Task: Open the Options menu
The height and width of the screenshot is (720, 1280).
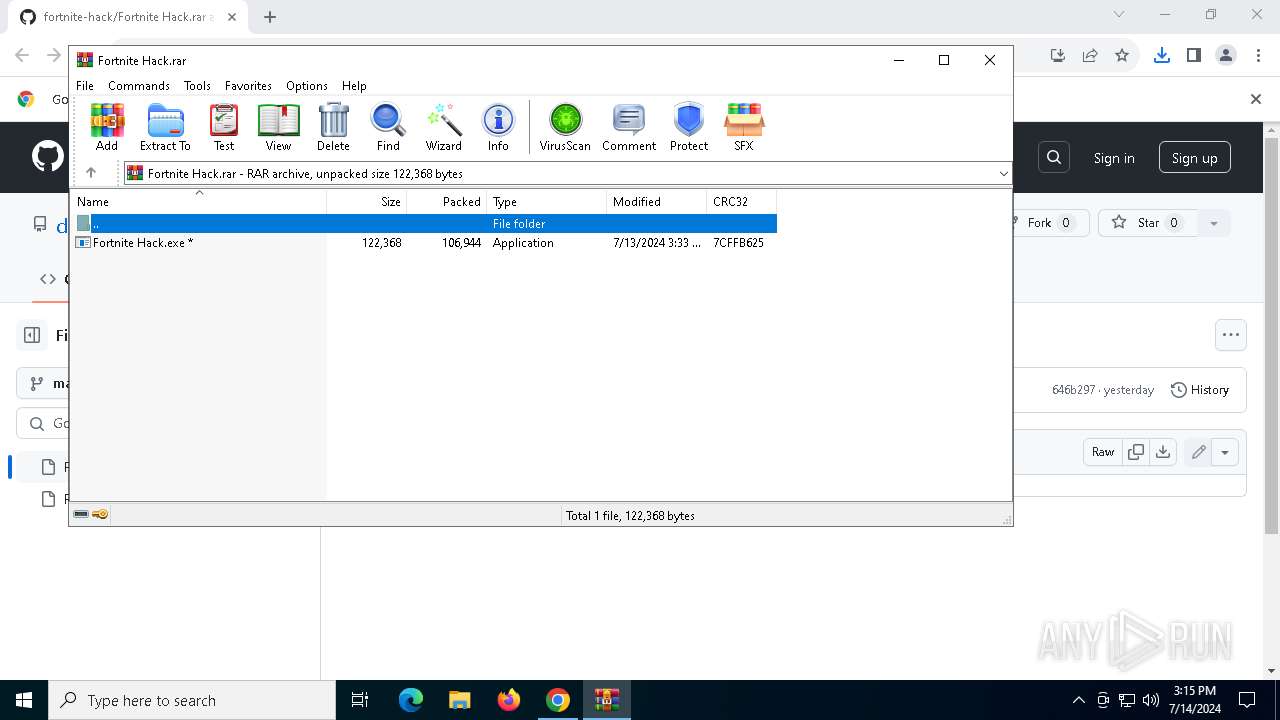Action: pyautogui.click(x=307, y=86)
